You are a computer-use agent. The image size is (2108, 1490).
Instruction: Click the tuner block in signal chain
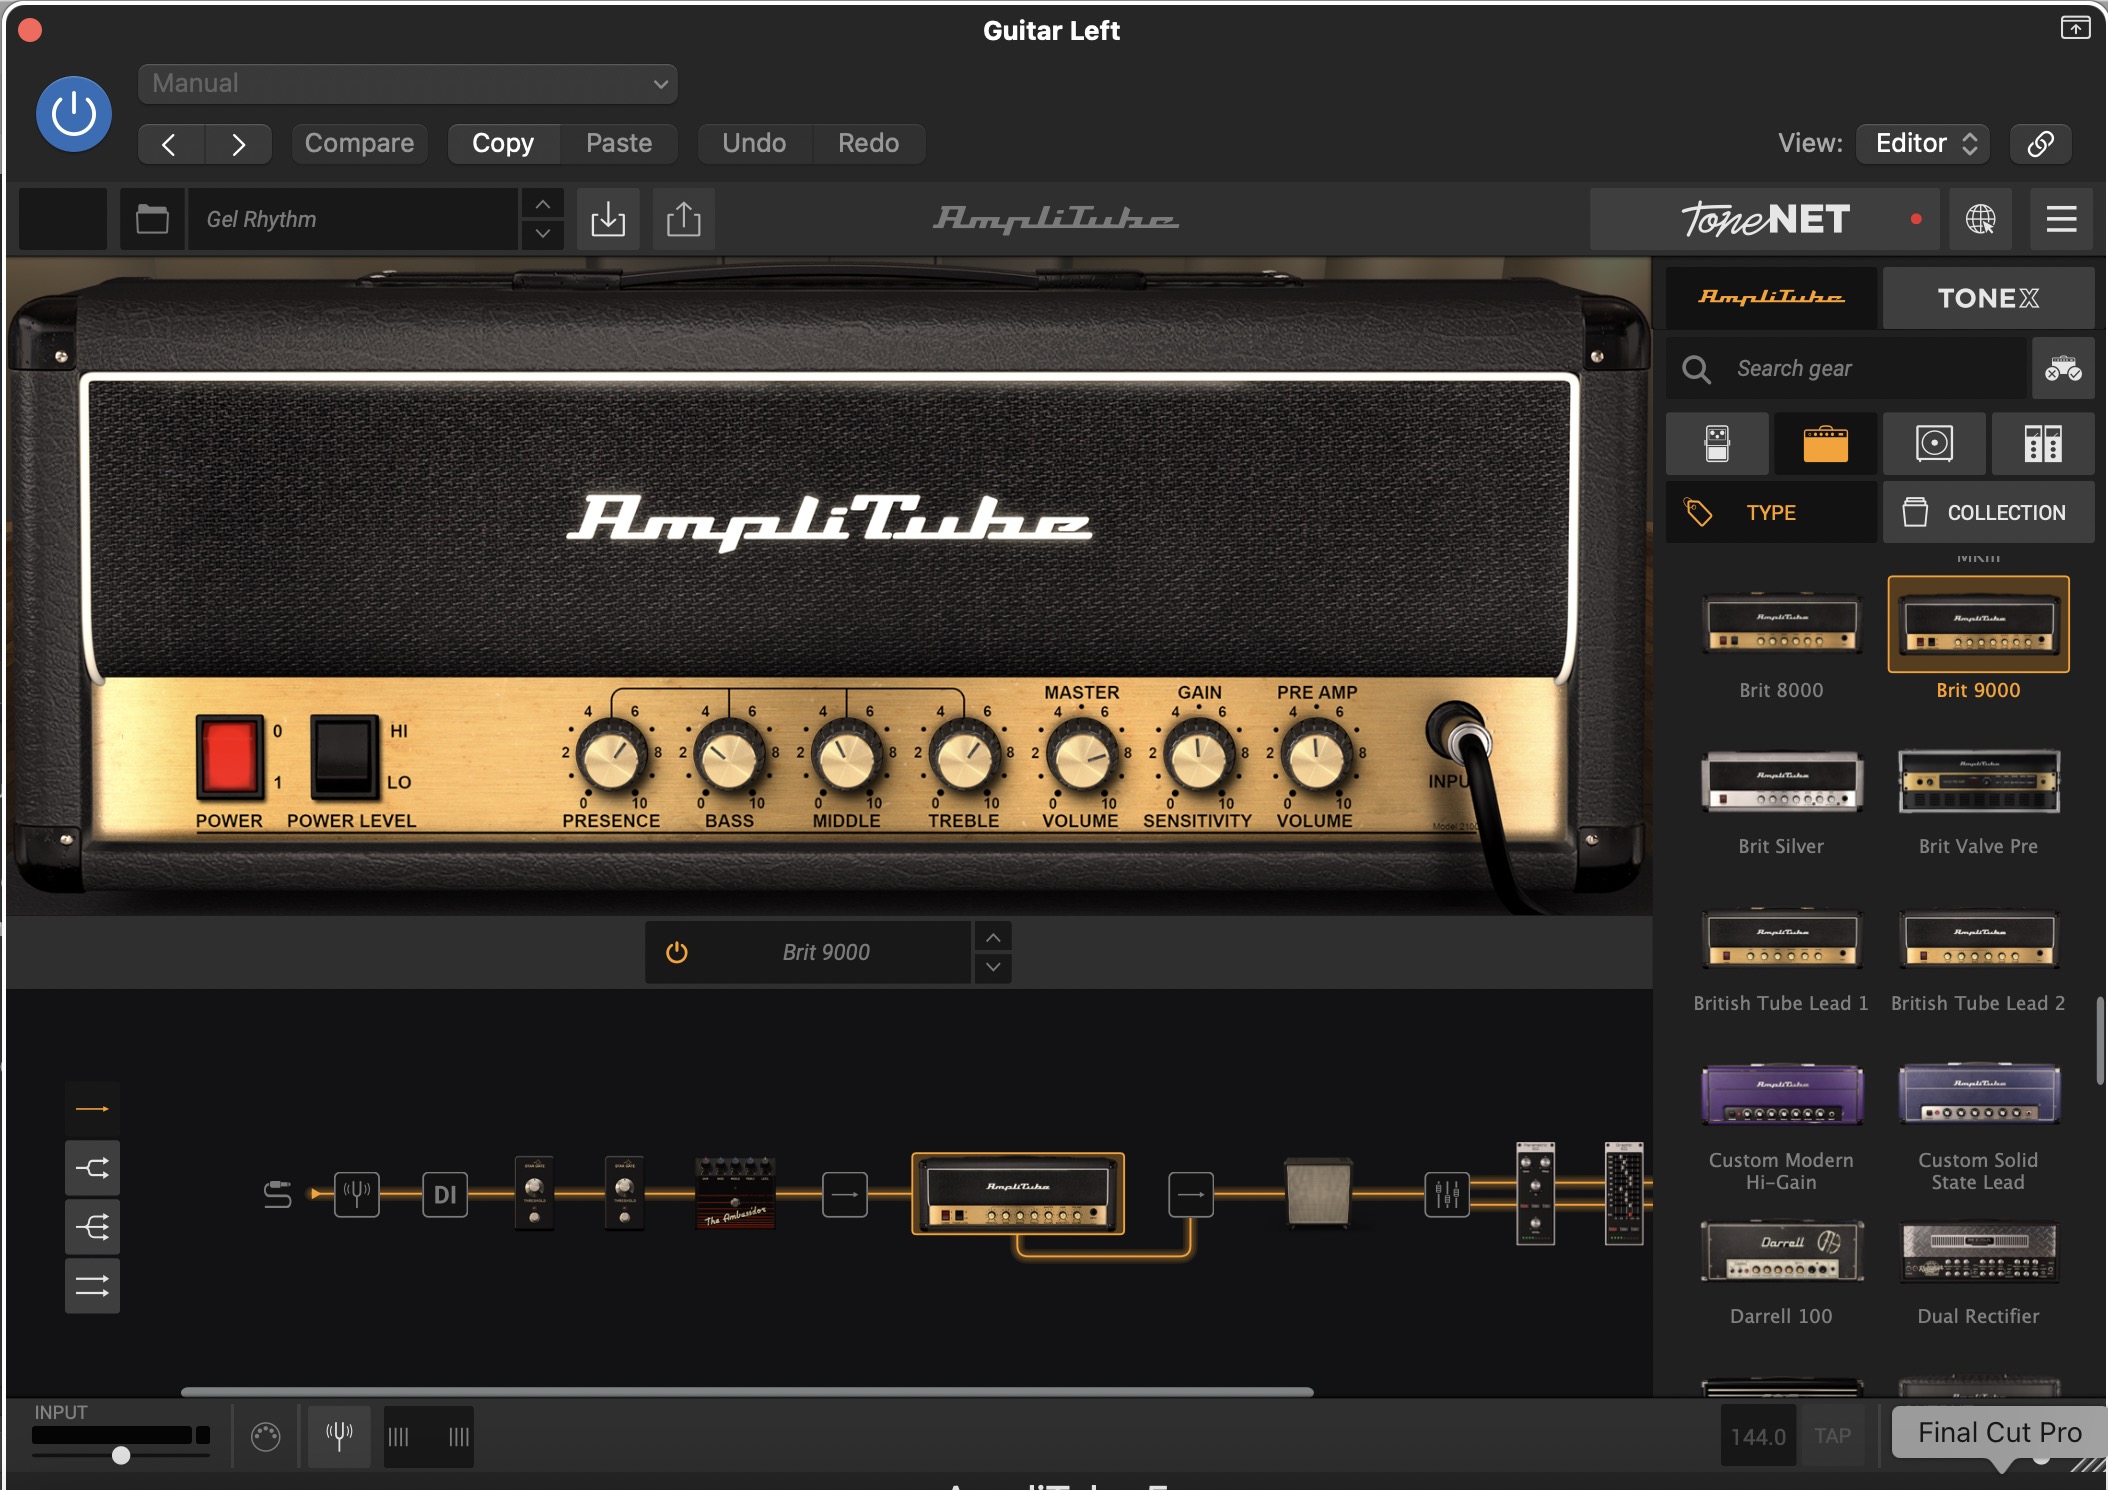click(x=356, y=1193)
